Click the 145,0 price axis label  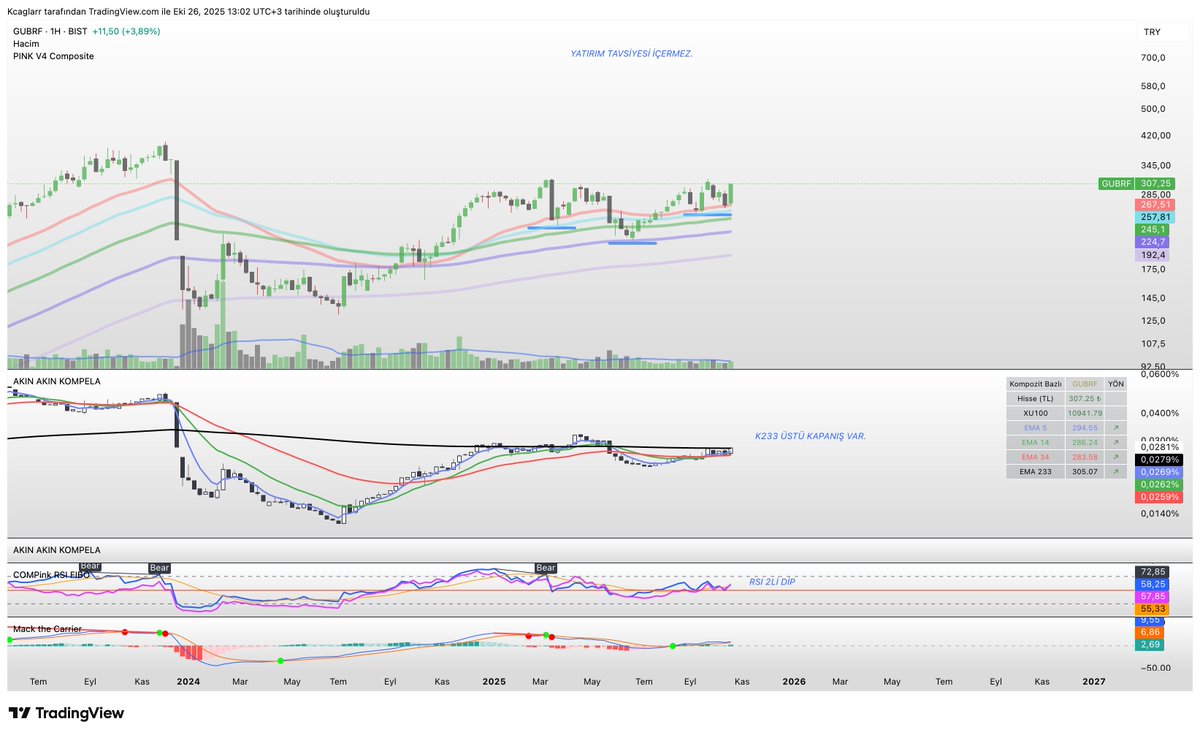tap(1153, 298)
